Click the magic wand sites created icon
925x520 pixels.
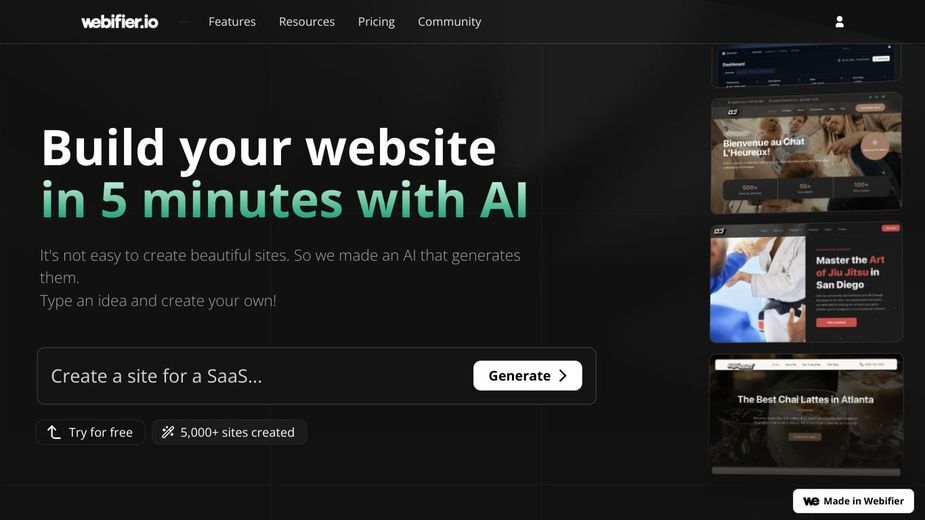tap(168, 432)
